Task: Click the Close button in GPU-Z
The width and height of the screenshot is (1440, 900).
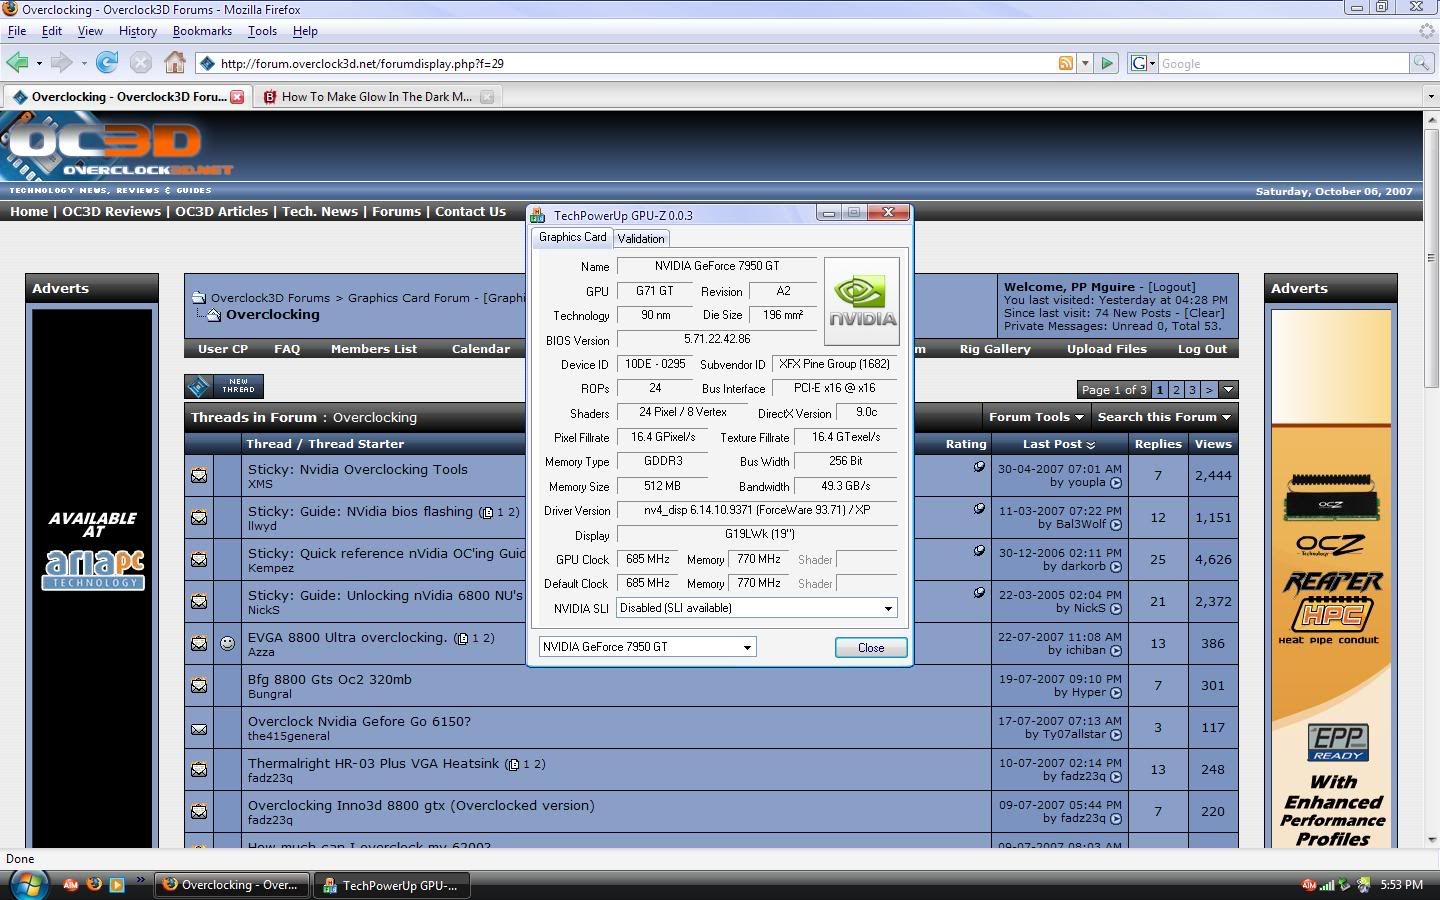Action: [871, 647]
